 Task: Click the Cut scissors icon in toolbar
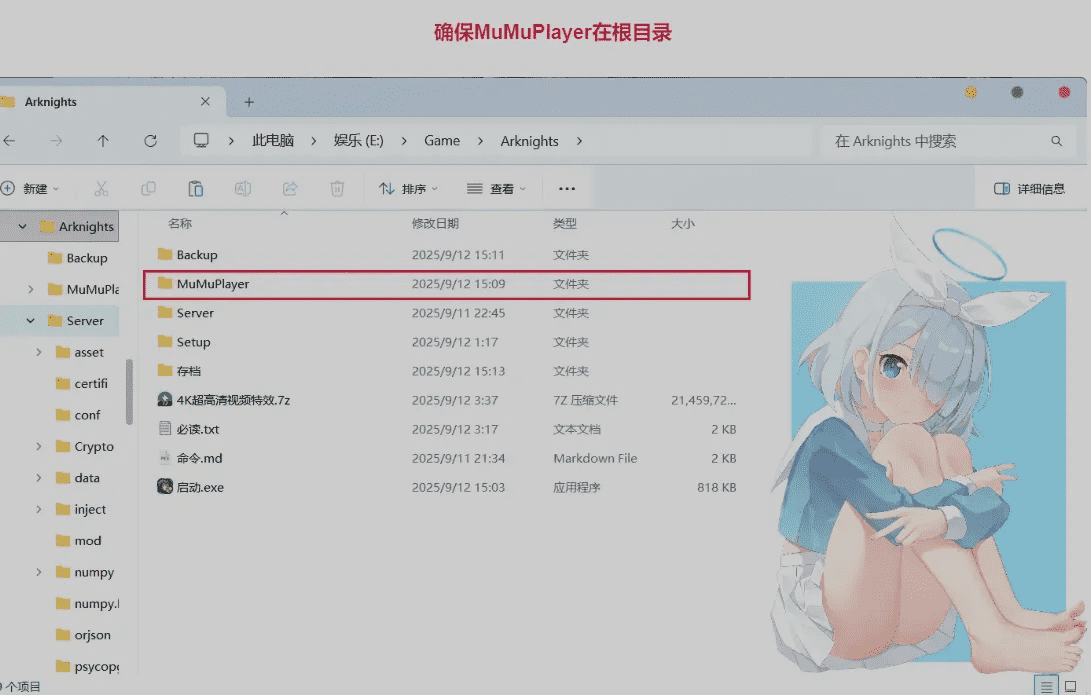(101, 189)
